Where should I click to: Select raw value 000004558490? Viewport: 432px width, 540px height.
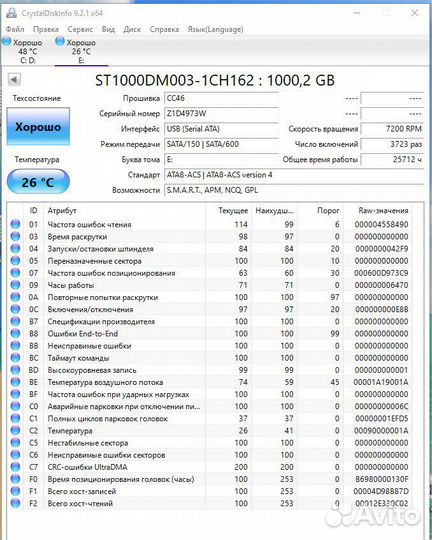point(381,225)
